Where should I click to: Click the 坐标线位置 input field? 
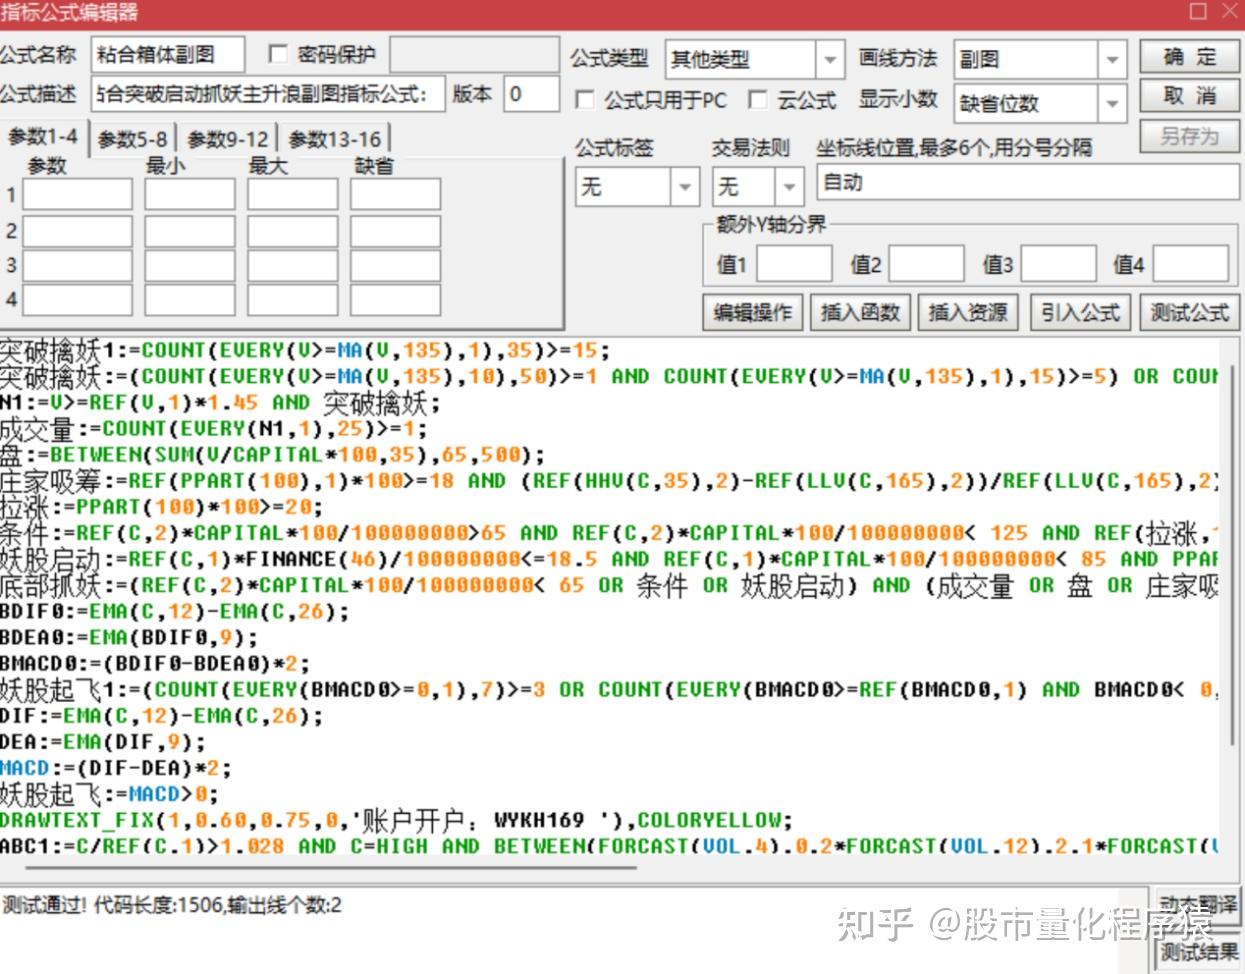(1028, 183)
